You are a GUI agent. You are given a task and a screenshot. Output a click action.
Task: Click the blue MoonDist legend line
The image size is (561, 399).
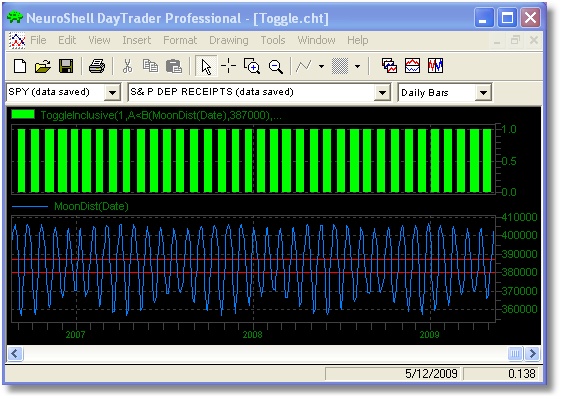point(30,206)
